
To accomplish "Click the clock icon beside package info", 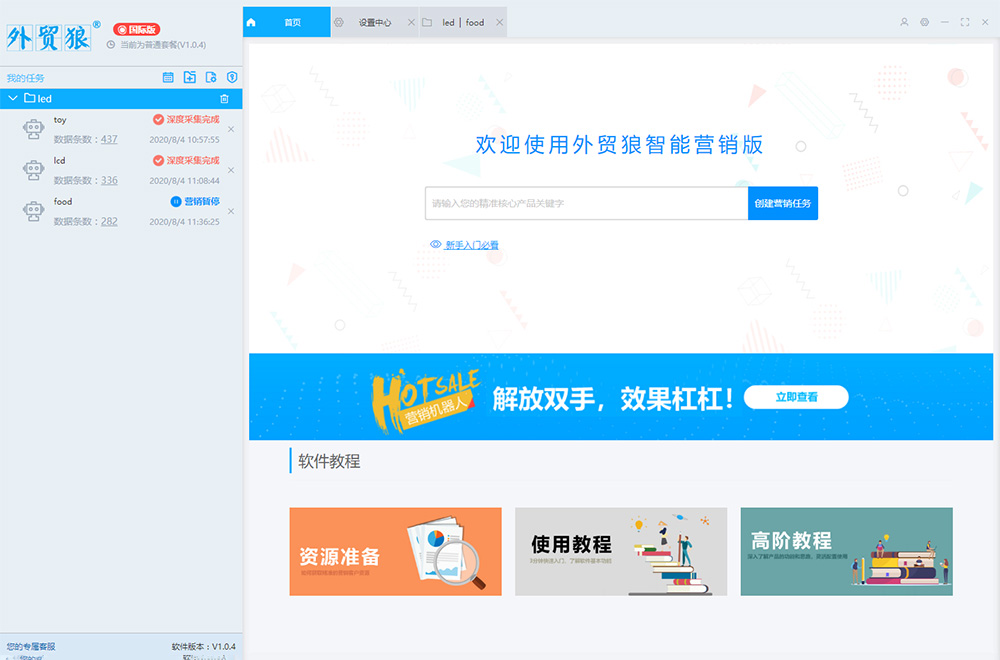I will (111, 45).
